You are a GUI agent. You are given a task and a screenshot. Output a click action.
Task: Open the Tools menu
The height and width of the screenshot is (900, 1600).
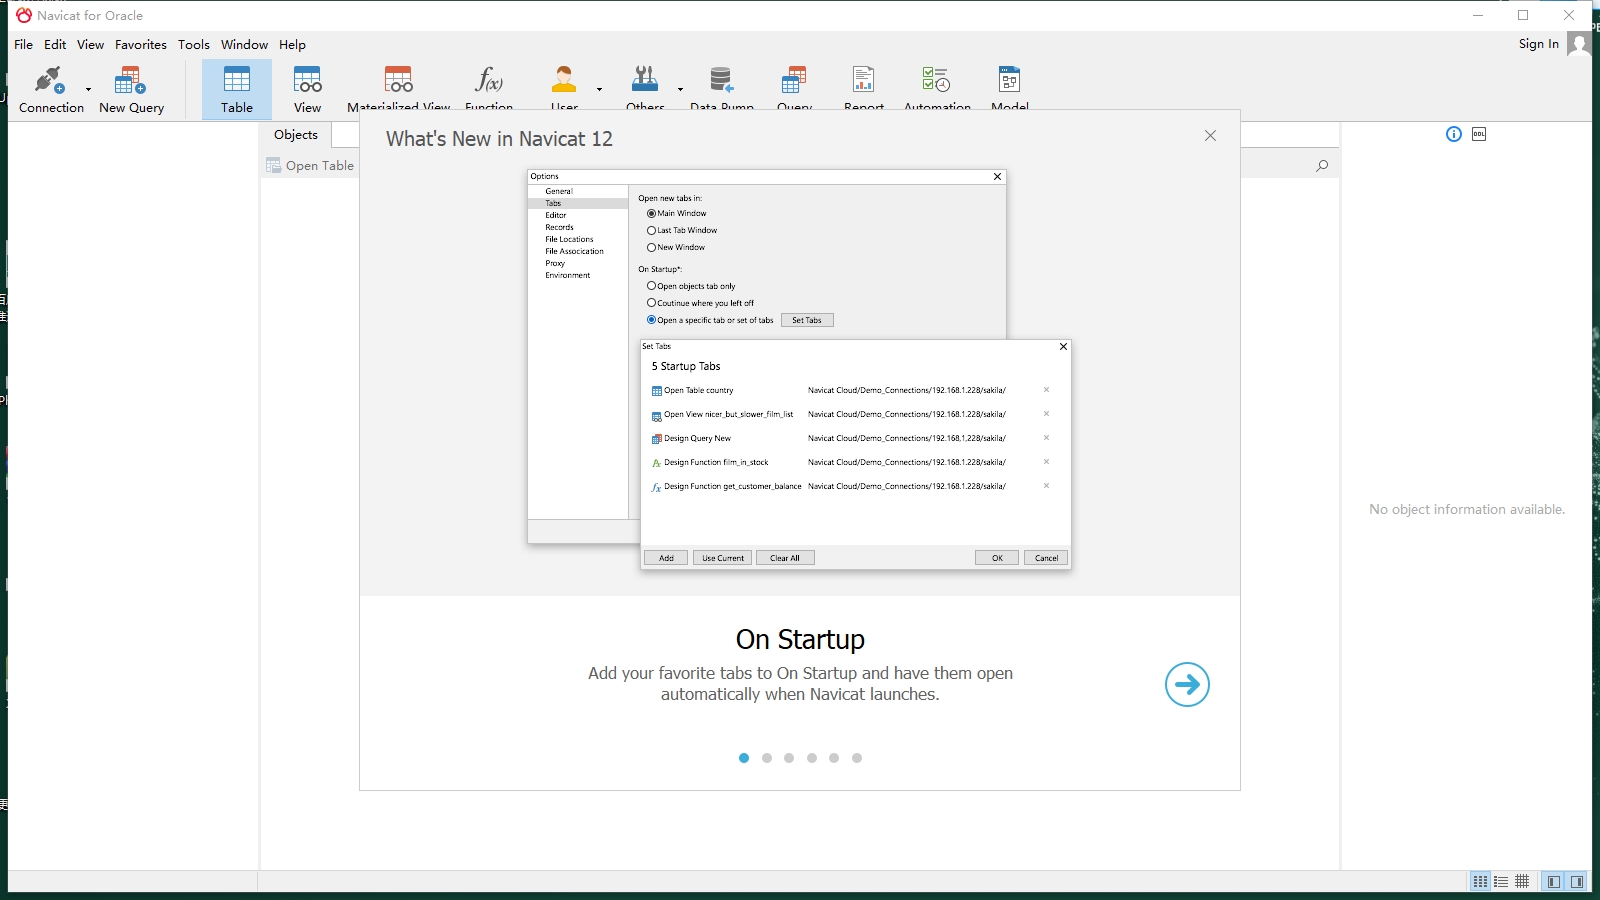click(194, 45)
